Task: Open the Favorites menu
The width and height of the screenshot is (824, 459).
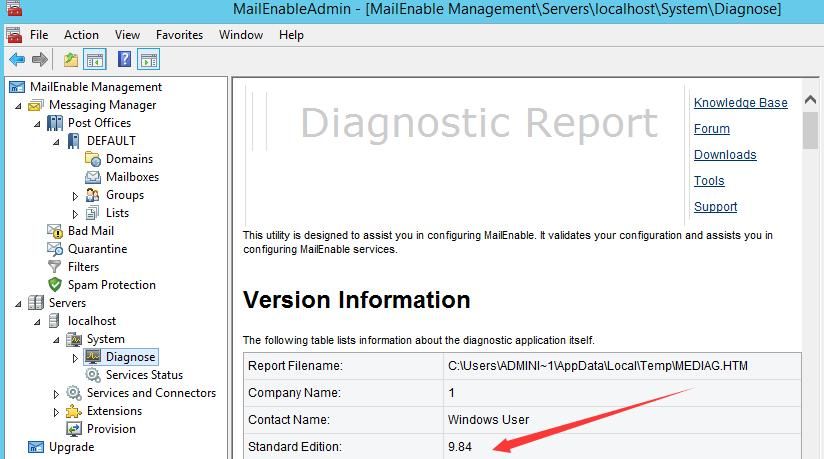Action: click(x=179, y=35)
